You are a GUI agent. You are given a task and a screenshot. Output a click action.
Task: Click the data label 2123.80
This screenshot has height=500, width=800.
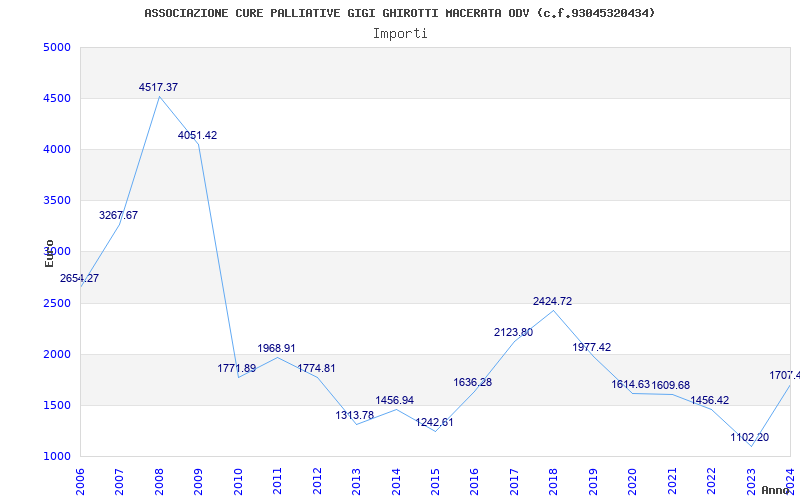click(x=513, y=333)
